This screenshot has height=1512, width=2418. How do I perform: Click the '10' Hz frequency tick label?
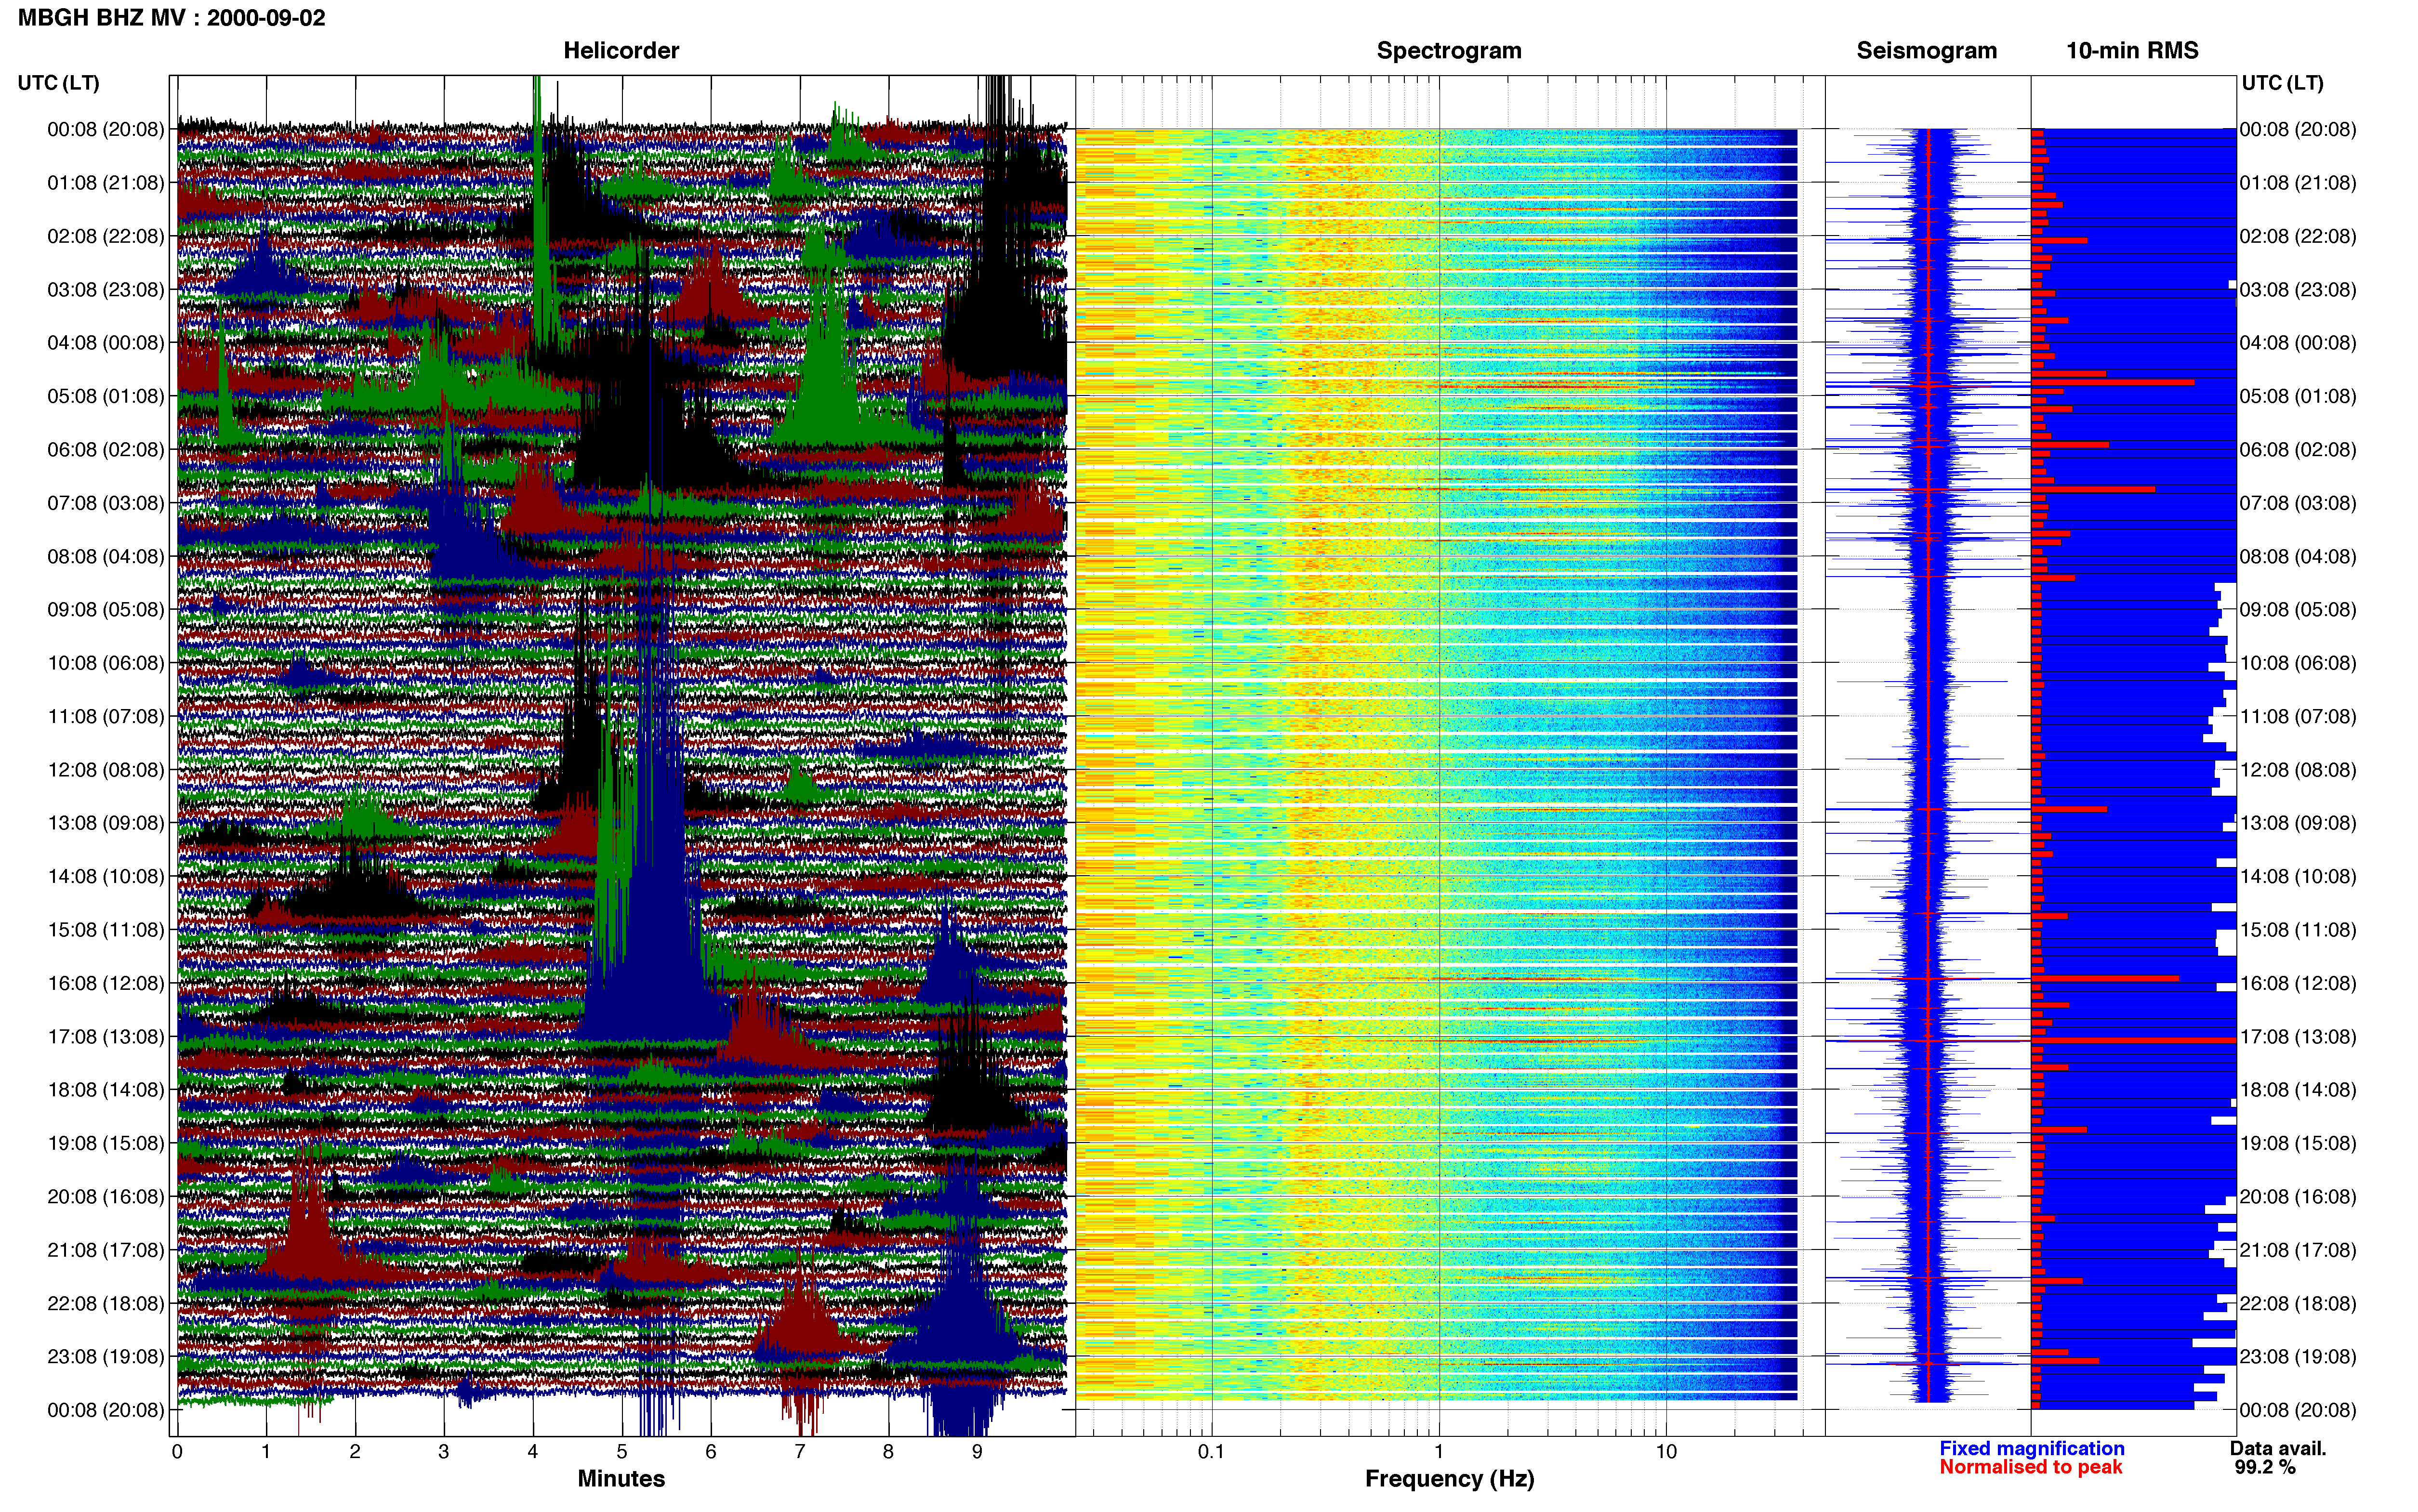pyautogui.click(x=1666, y=1452)
